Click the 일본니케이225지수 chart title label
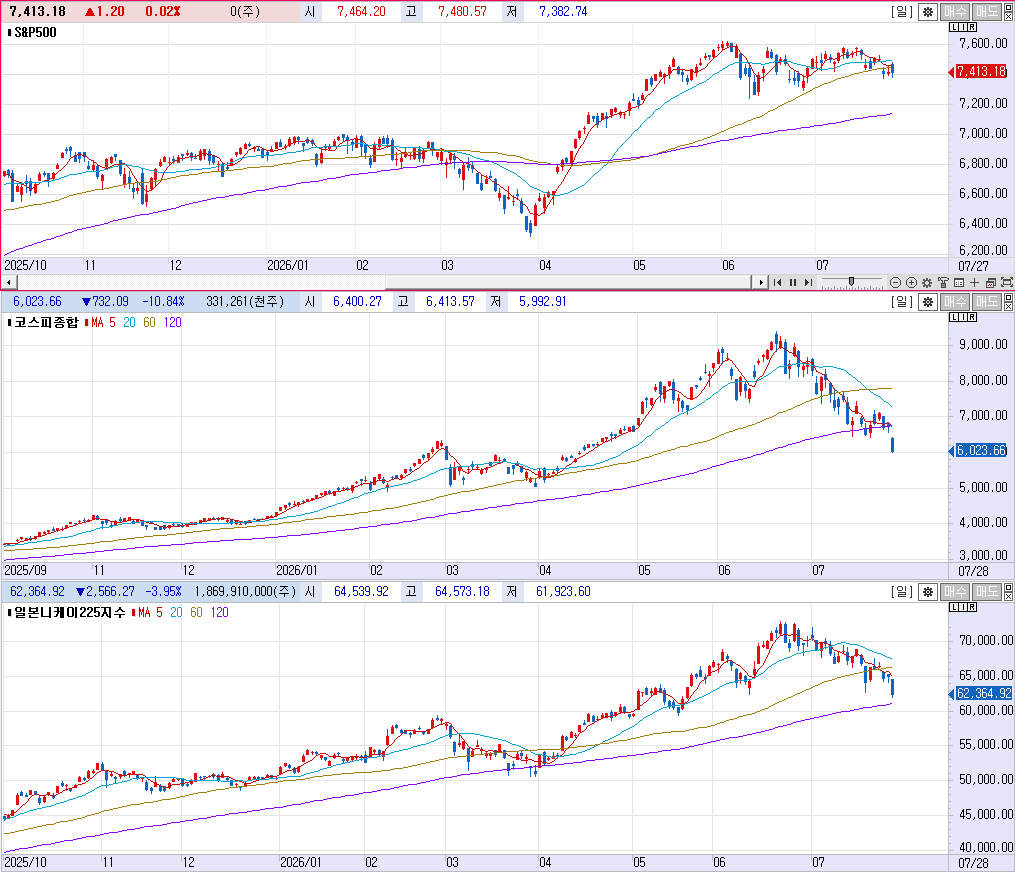 [x=69, y=612]
